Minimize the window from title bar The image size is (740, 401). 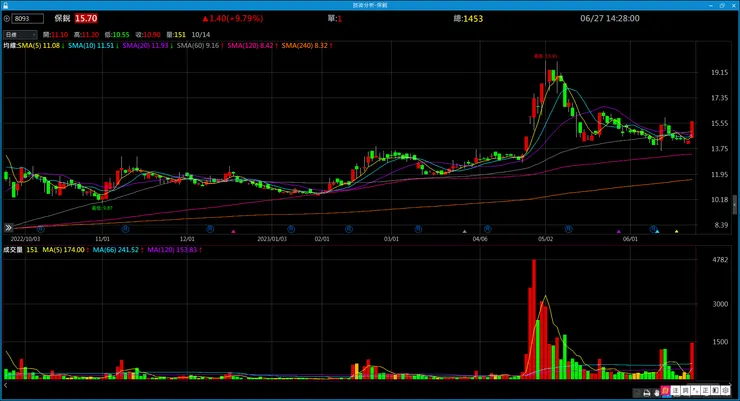(x=711, y=5)
